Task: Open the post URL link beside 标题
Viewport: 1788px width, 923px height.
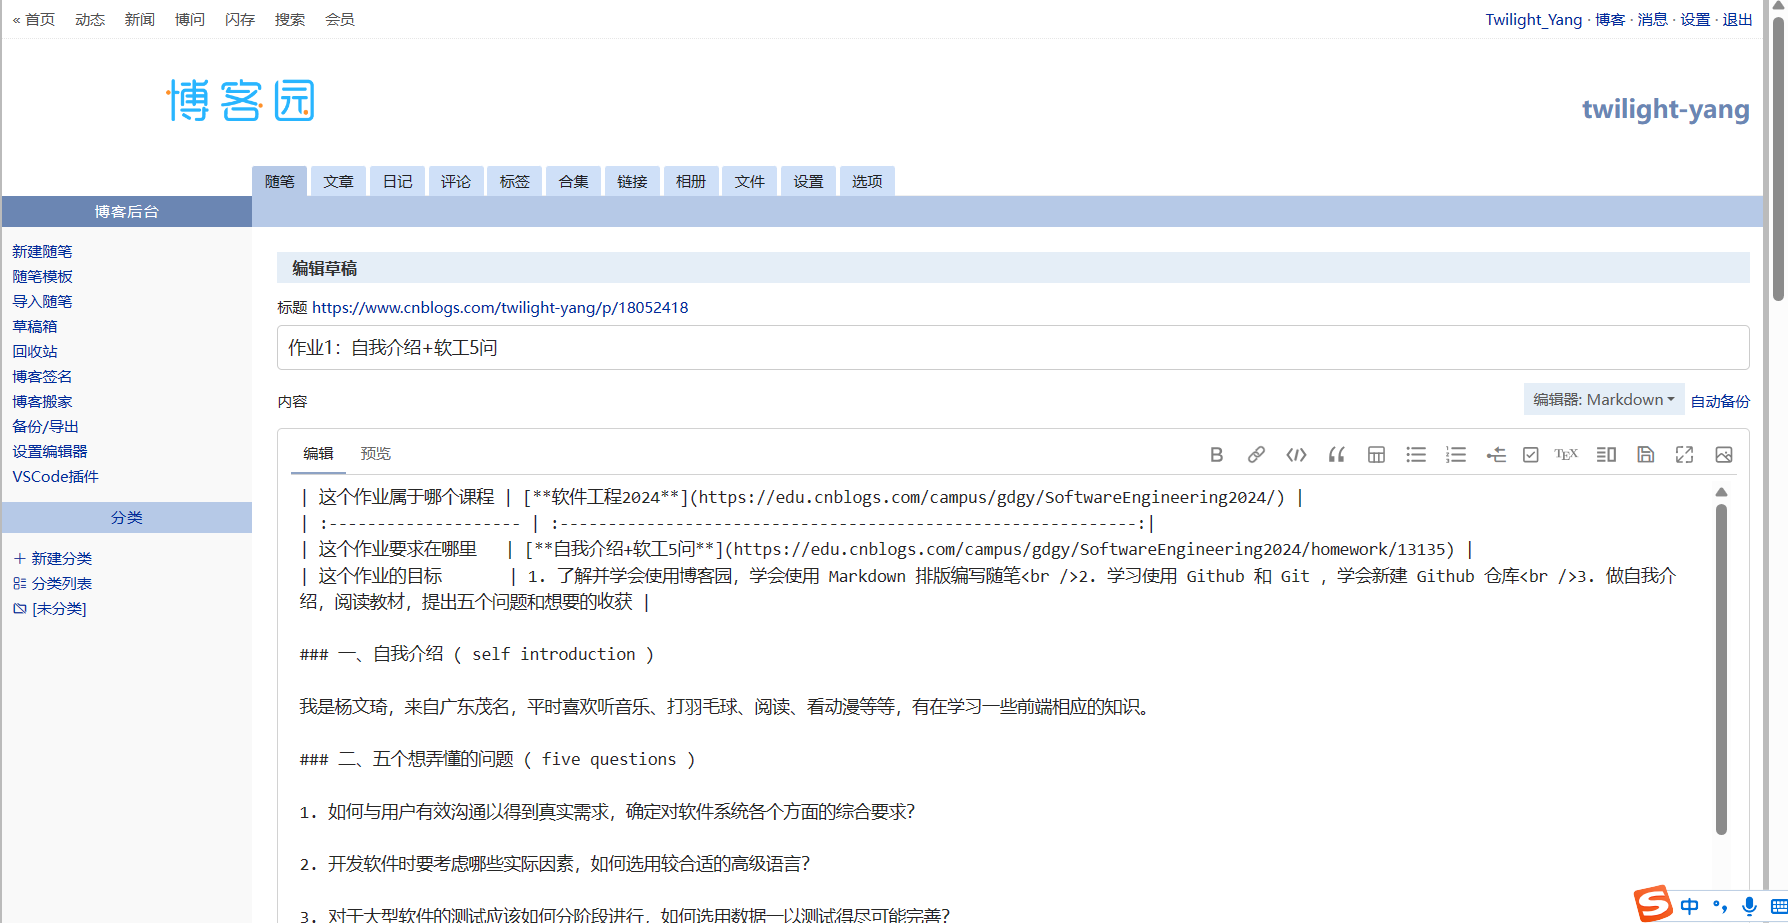Action: pos(500,307)
